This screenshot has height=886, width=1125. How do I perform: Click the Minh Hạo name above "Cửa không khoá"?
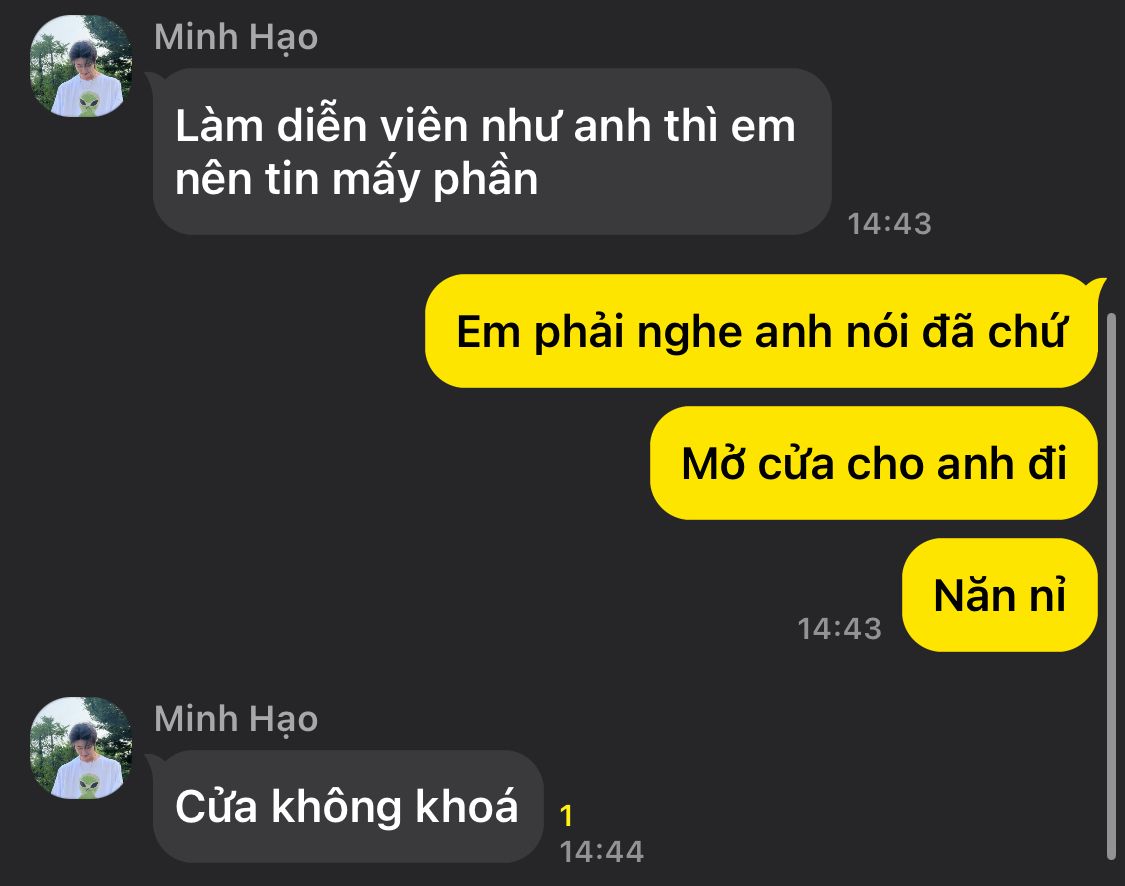(236, 719)
